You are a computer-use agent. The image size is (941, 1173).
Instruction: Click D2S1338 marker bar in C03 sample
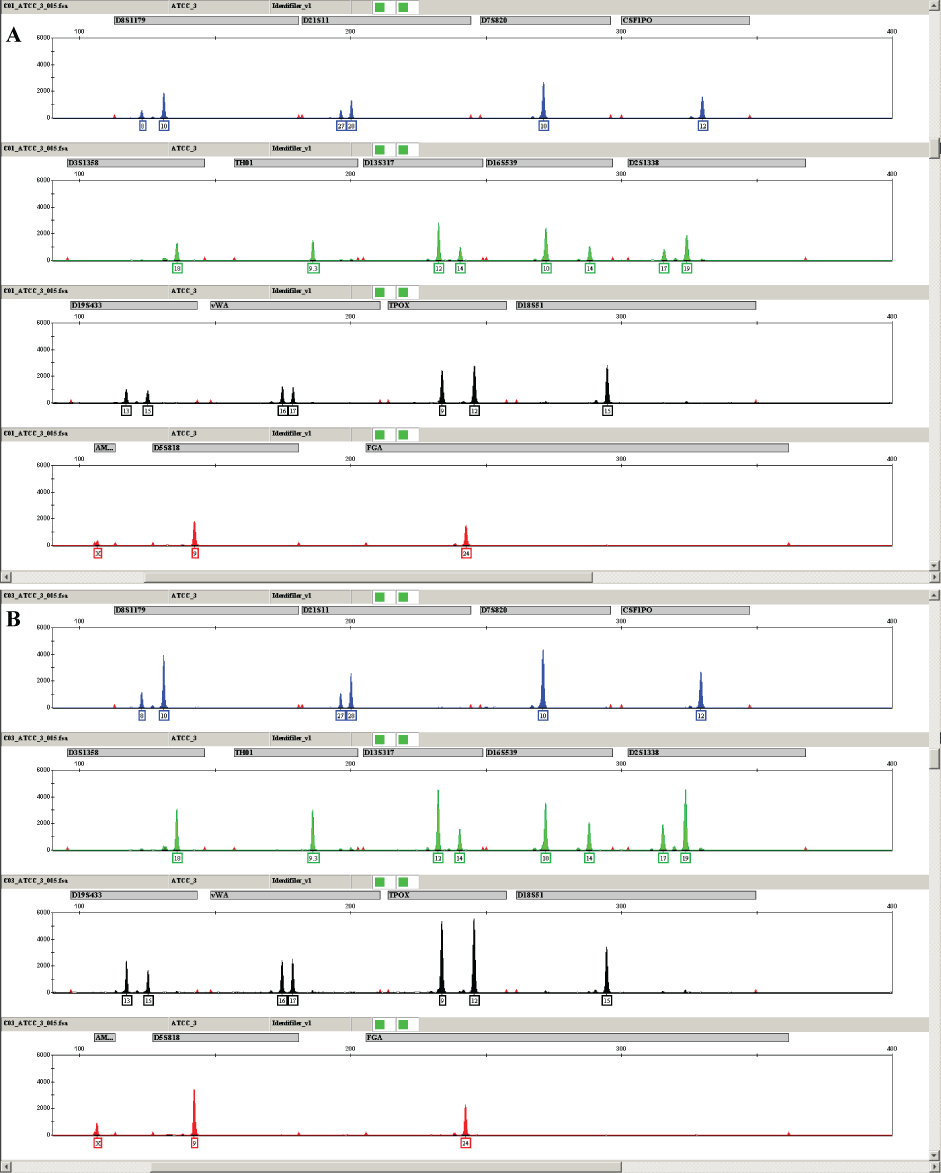tap(717, 753)
